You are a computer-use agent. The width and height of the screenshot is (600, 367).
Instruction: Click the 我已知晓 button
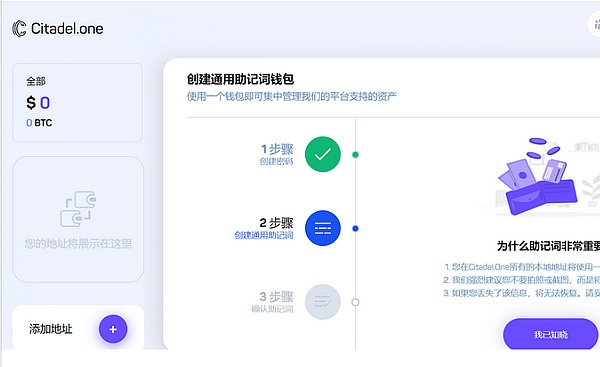(x=551, y=335)
